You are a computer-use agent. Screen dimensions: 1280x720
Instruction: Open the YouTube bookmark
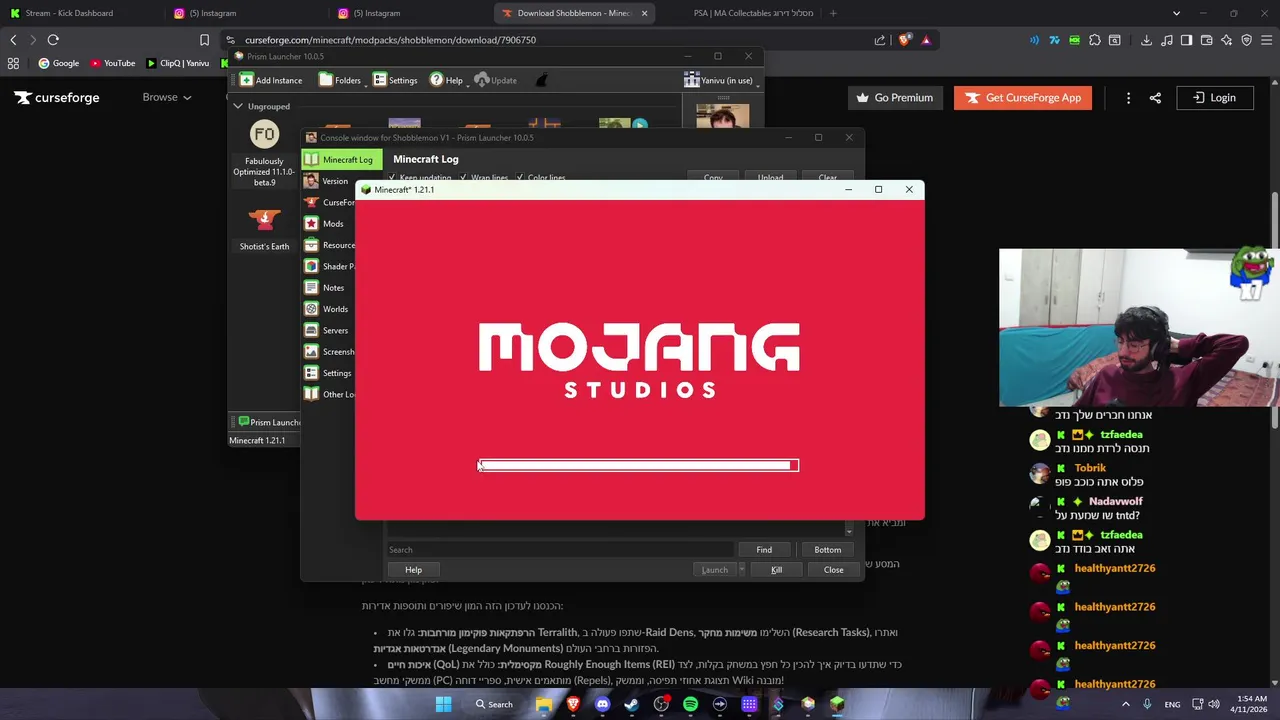113,63
